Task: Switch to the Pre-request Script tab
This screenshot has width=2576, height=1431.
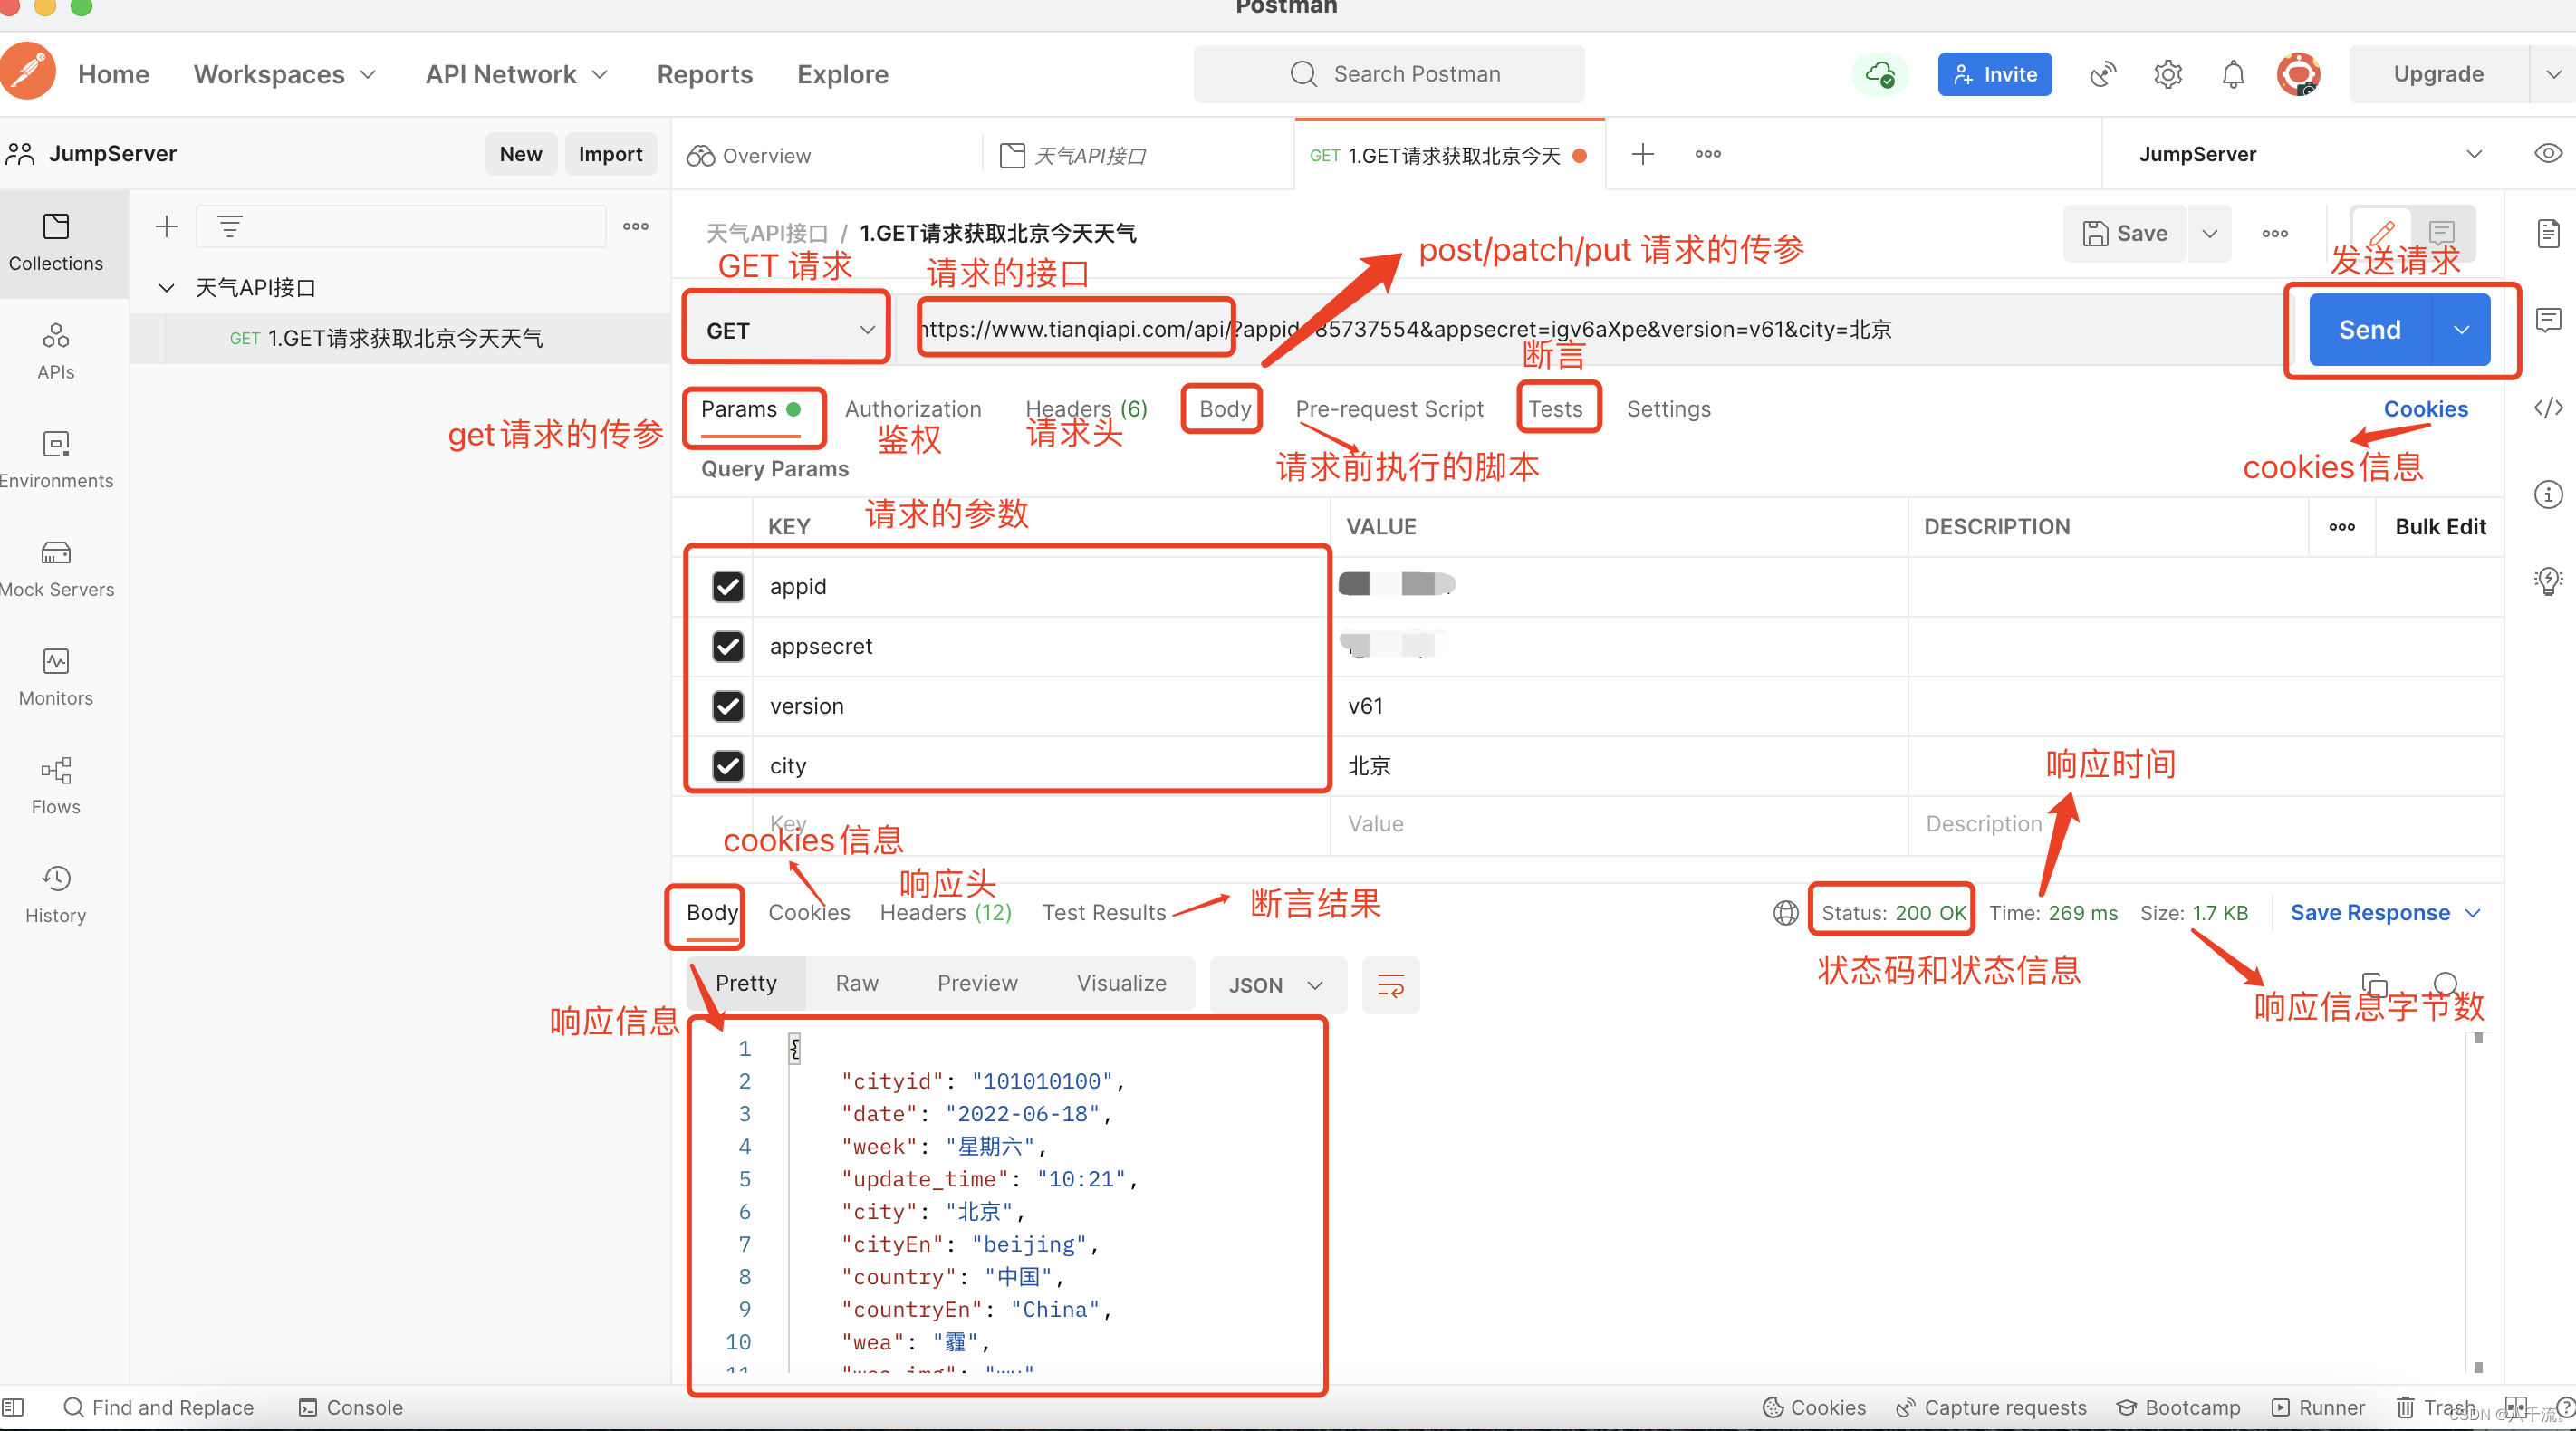Action: [1390, 407]
